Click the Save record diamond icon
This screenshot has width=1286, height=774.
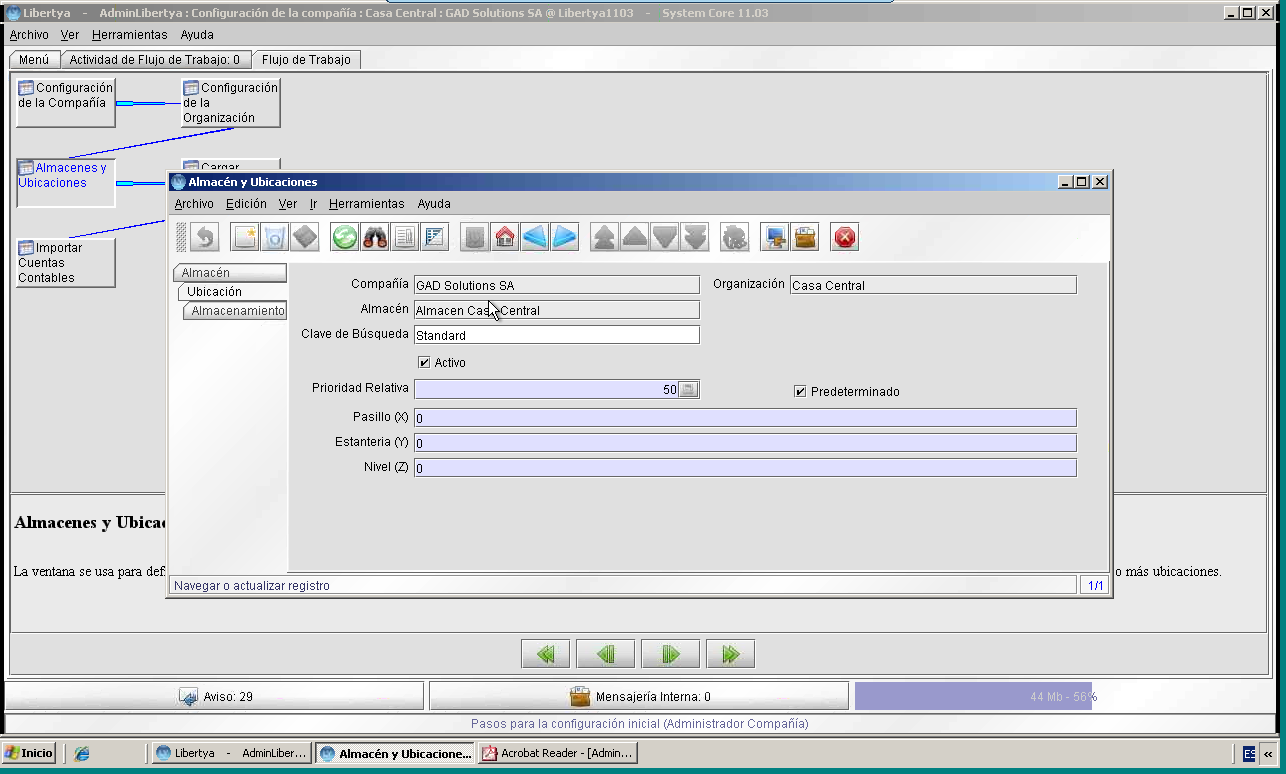click(305, 237)
